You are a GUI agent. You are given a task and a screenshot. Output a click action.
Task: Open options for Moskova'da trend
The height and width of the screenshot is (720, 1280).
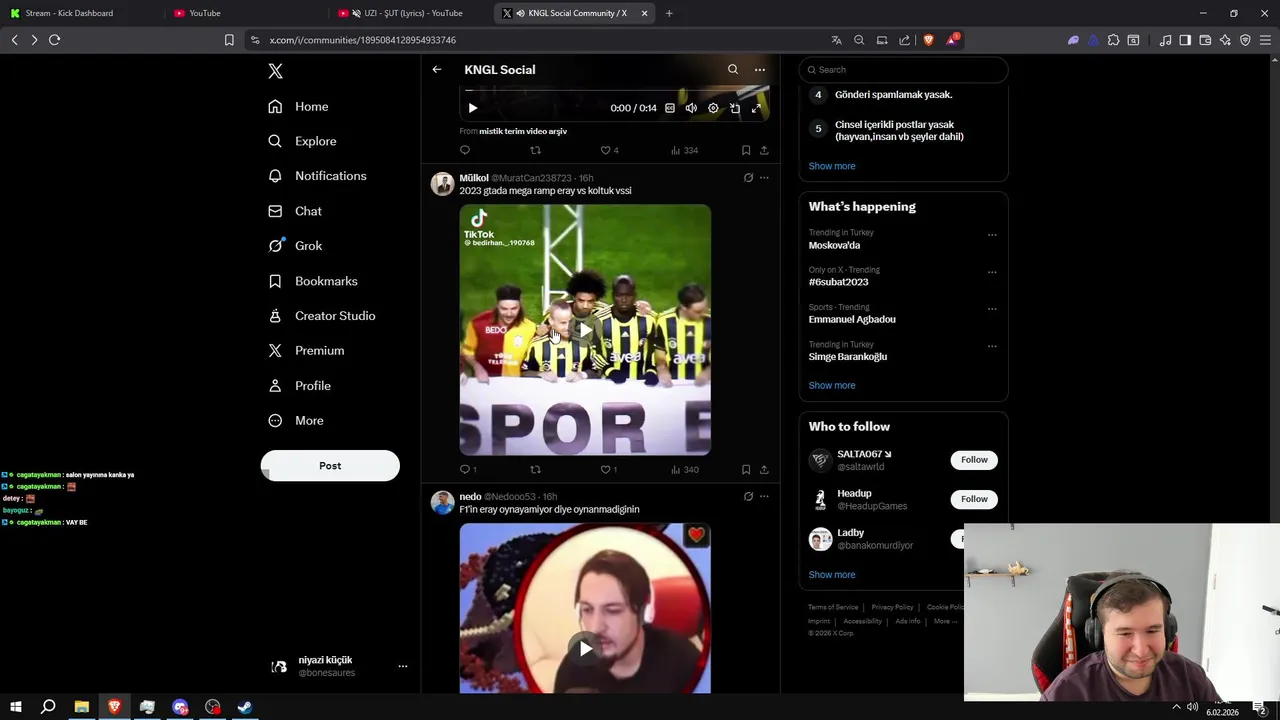(x=992, y=235)
